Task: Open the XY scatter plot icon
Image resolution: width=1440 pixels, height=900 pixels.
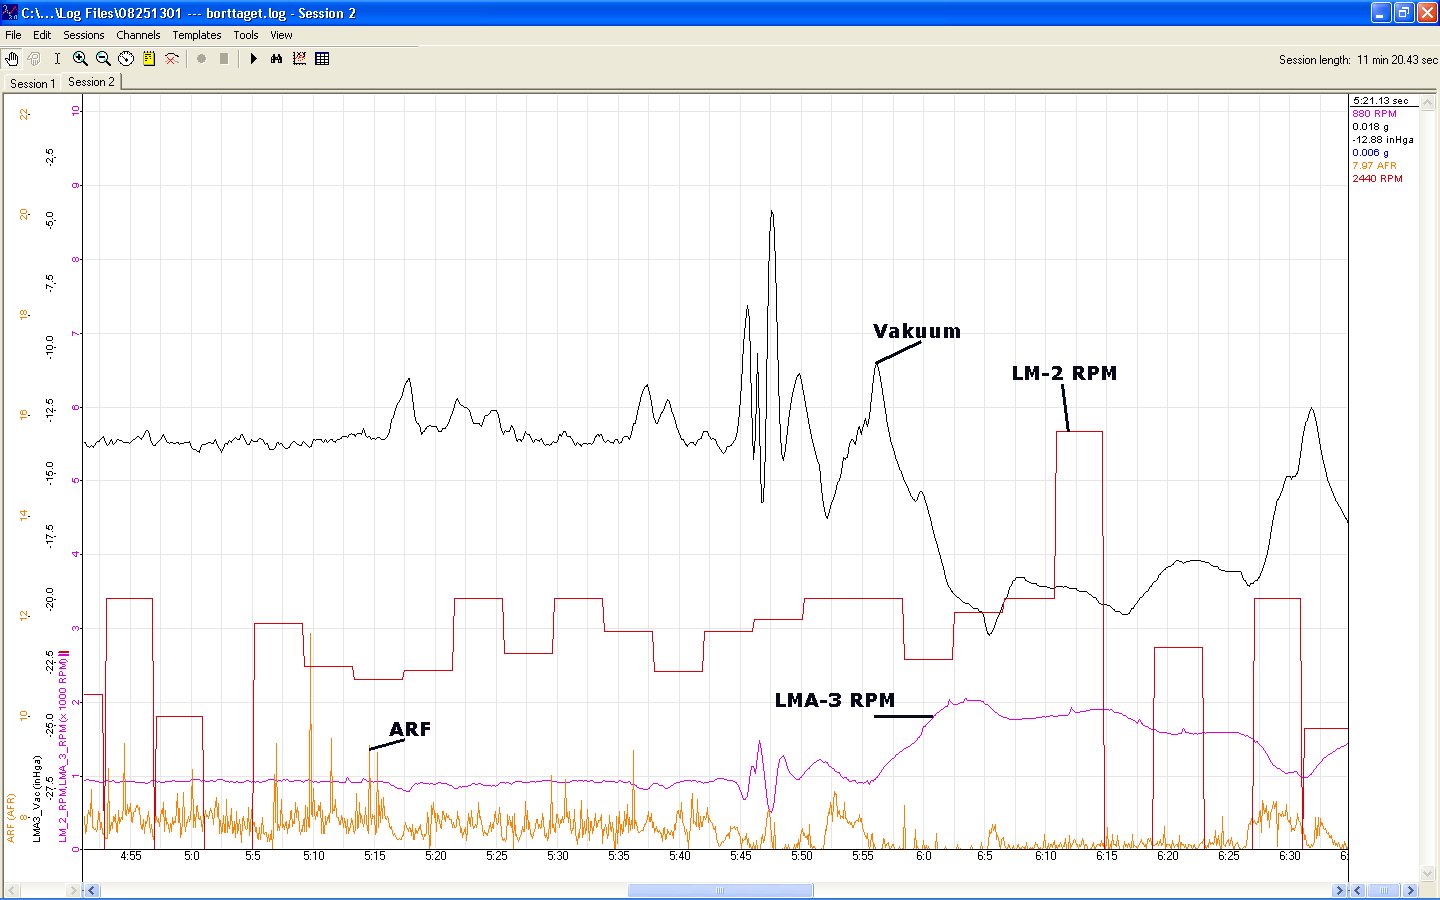Action: click(299, 59)
